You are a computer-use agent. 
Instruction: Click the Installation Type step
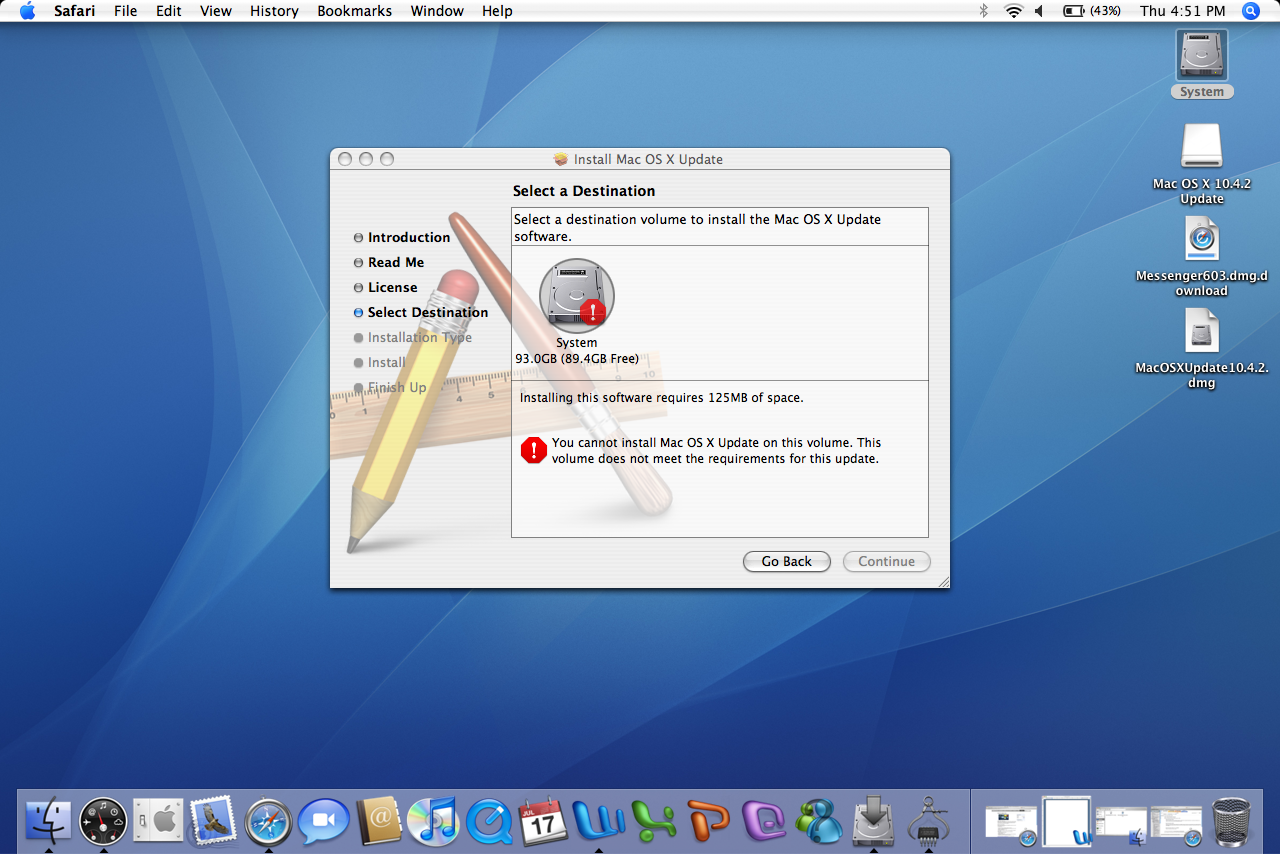(x=413, y=338)
